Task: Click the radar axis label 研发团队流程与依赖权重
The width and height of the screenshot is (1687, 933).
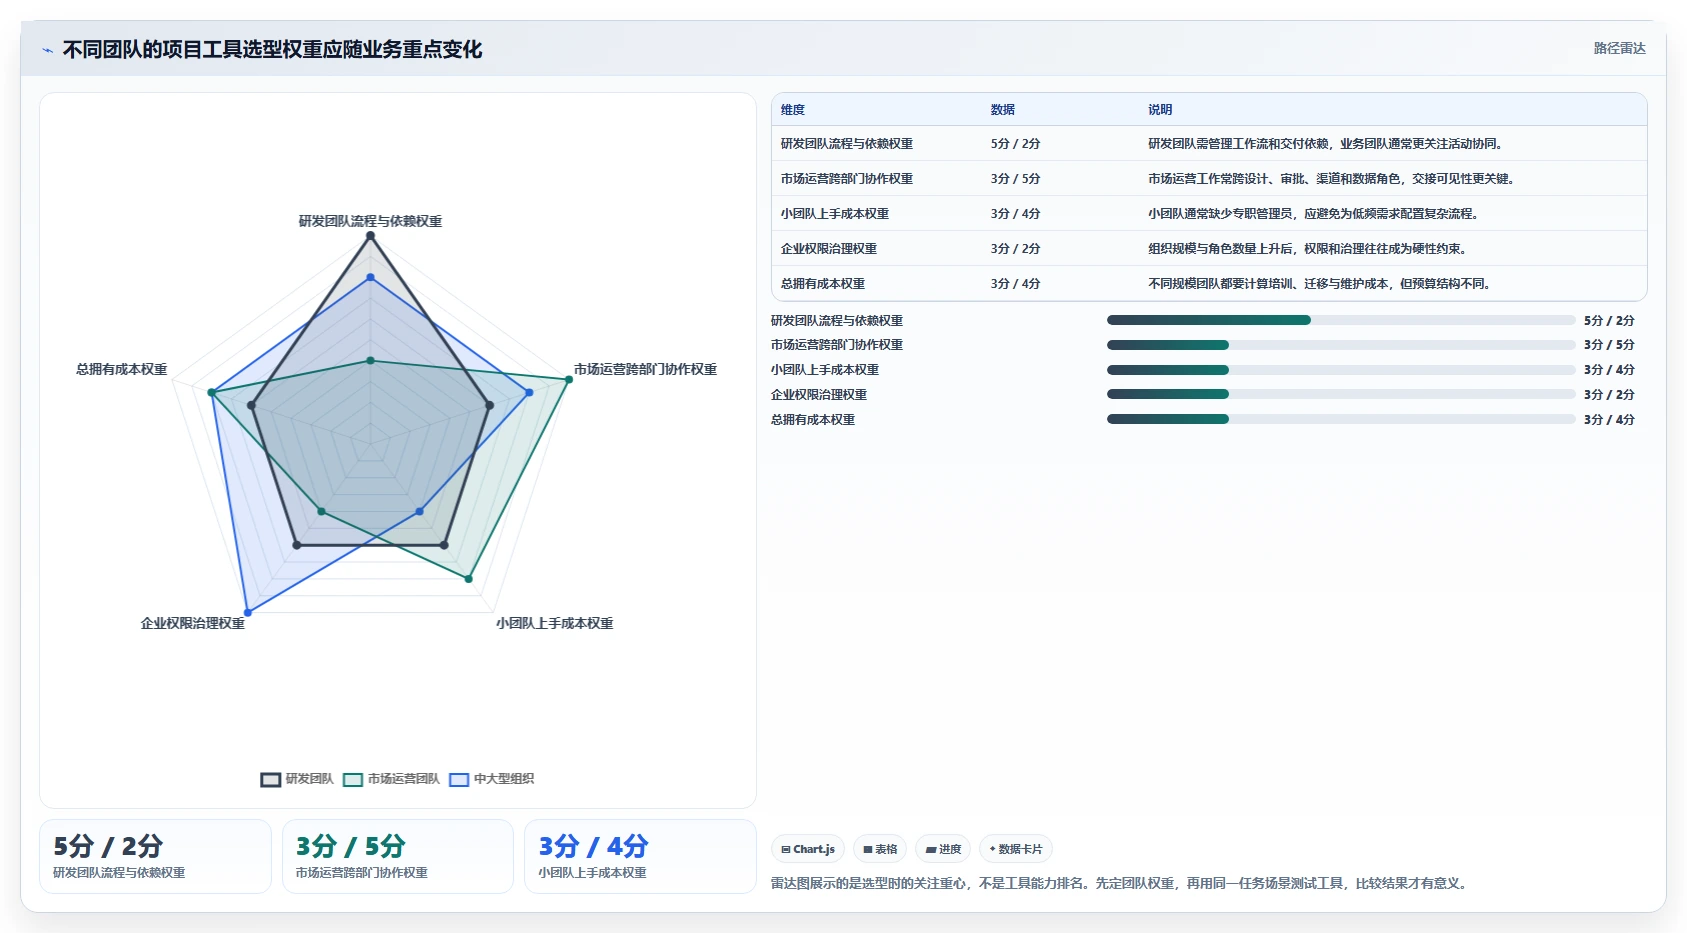Action: pos(370,221)
